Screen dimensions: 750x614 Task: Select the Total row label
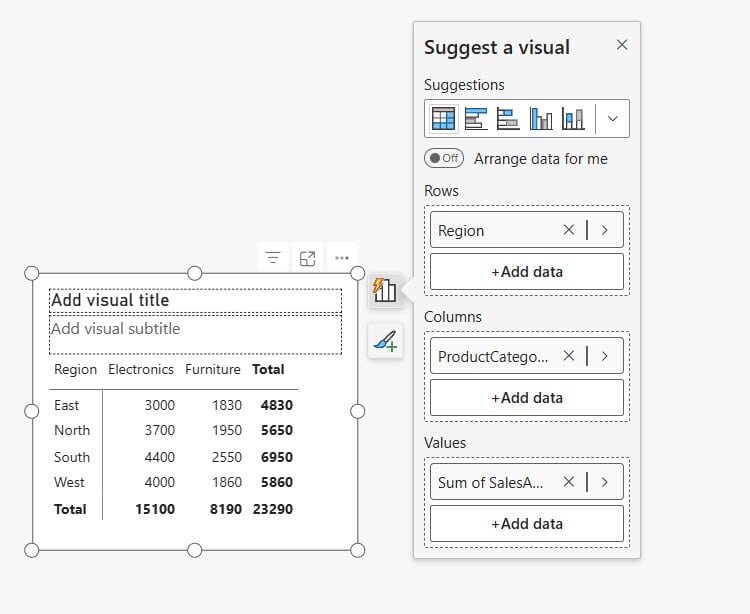tap(70, 509)
